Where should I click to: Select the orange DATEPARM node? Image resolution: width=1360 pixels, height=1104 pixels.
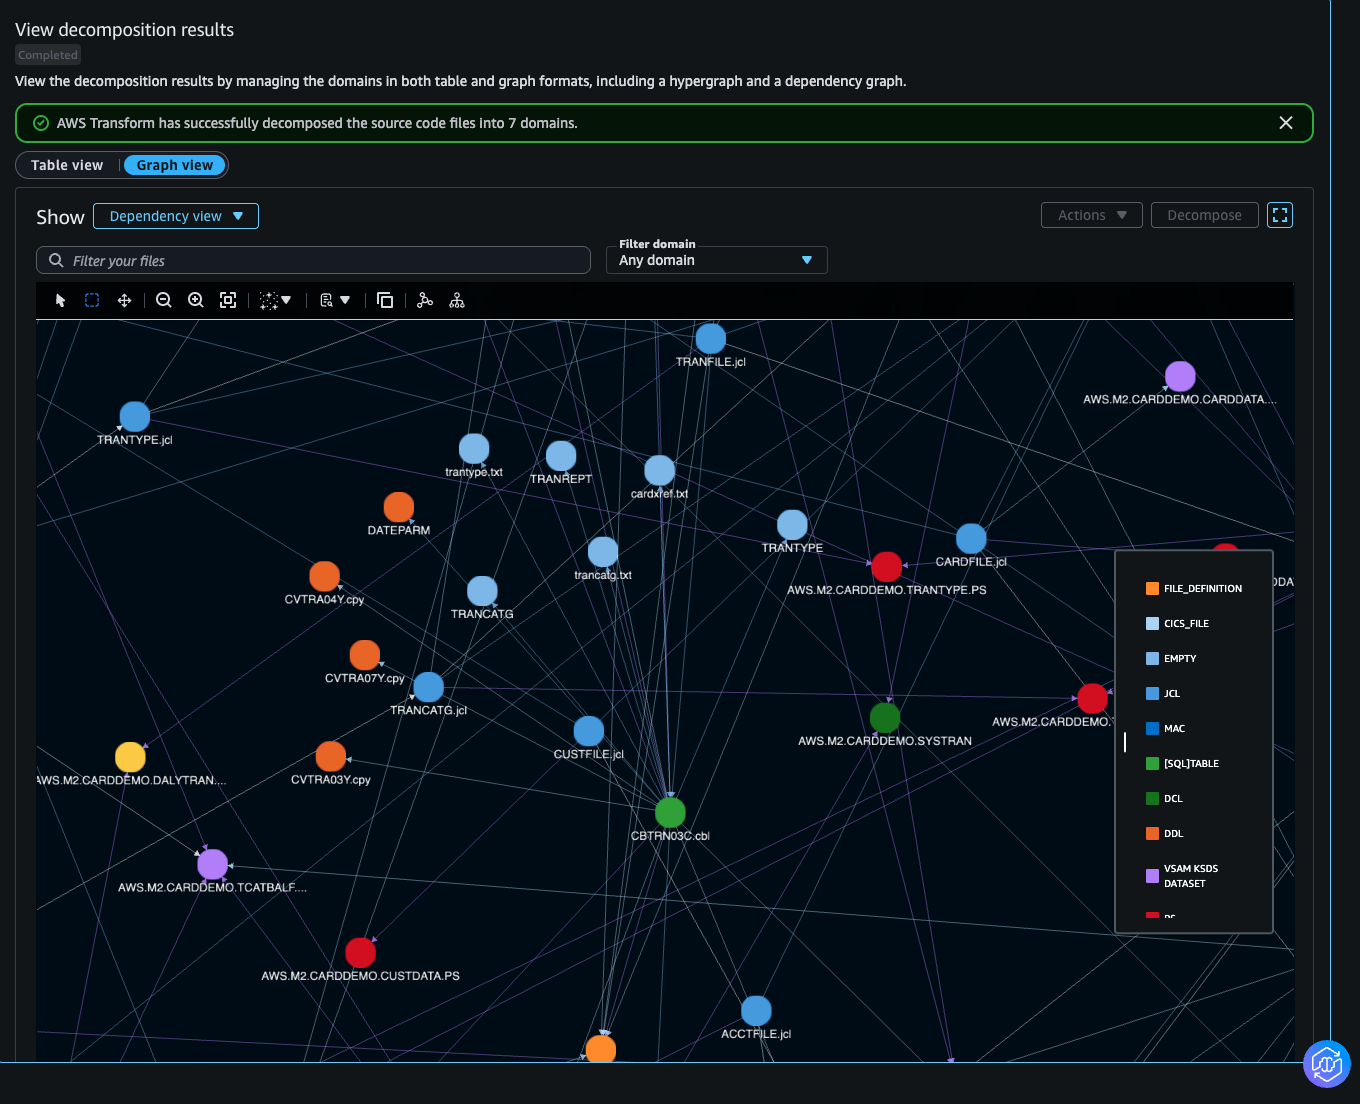pos(399,507)
